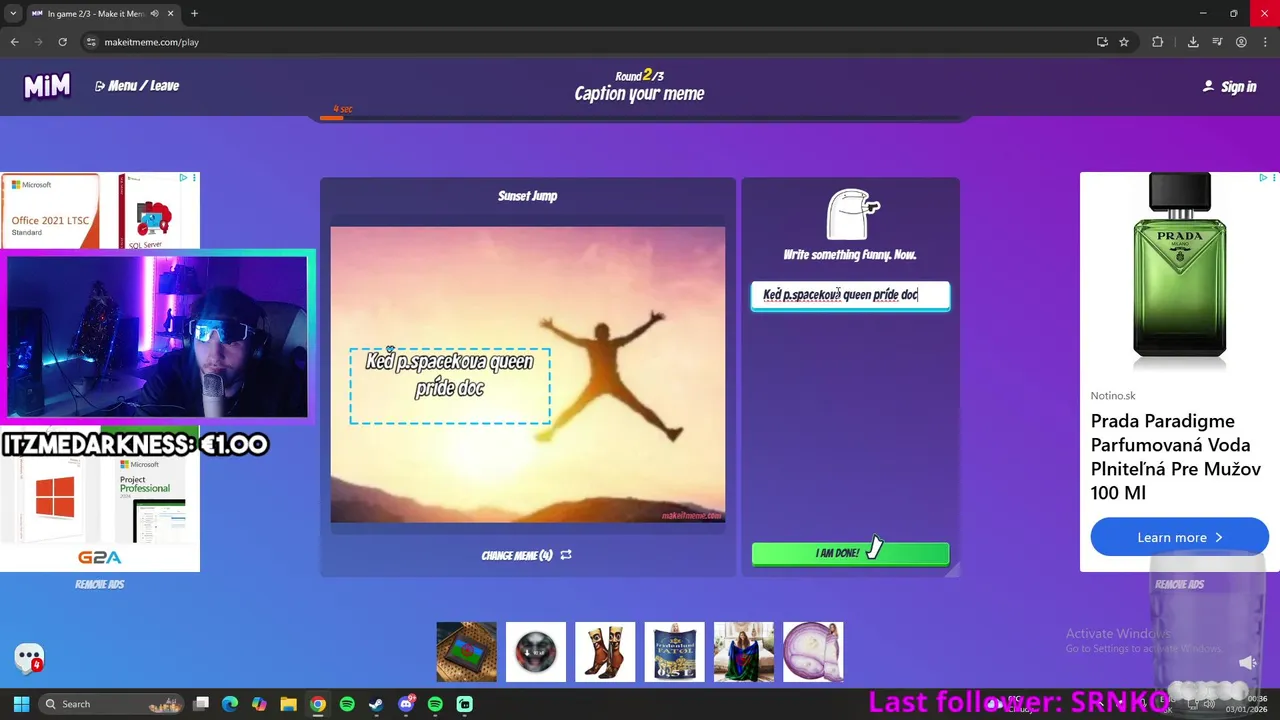
Task: Click Remove Ads under the Prada ad
Action: pos(1179,584)
